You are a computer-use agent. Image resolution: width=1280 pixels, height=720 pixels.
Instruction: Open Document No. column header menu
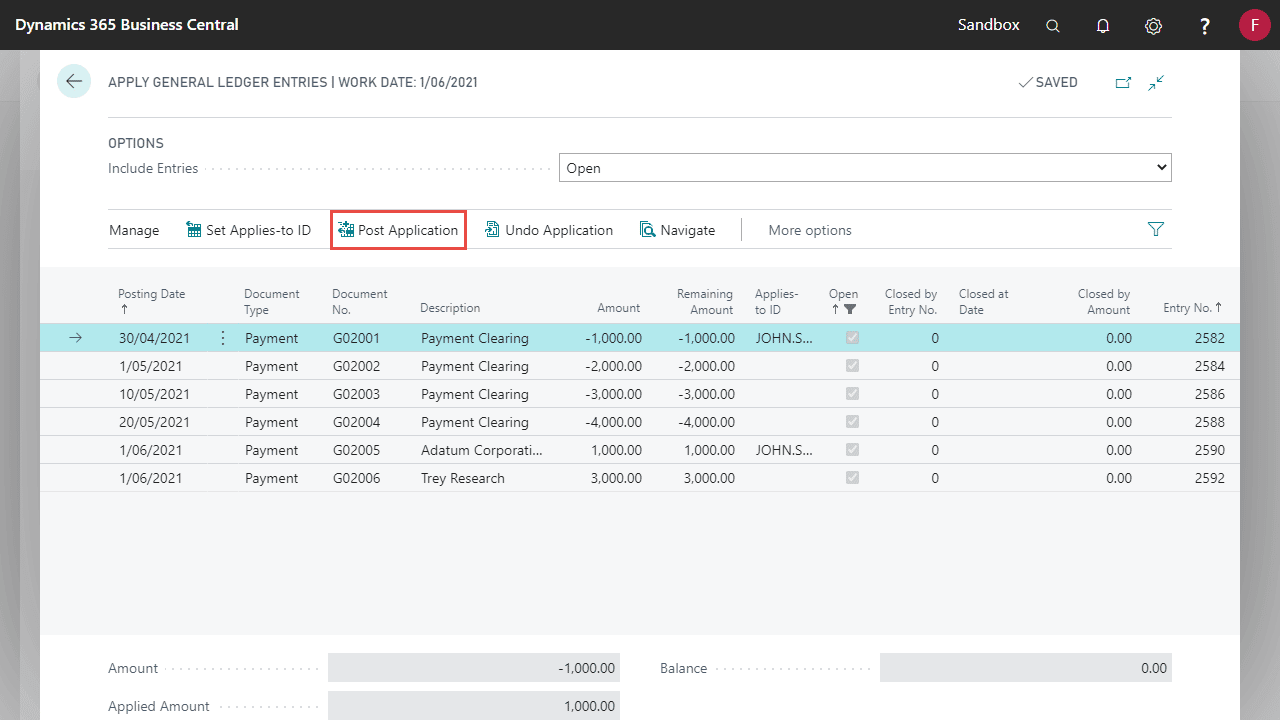[x=360, y=301]
